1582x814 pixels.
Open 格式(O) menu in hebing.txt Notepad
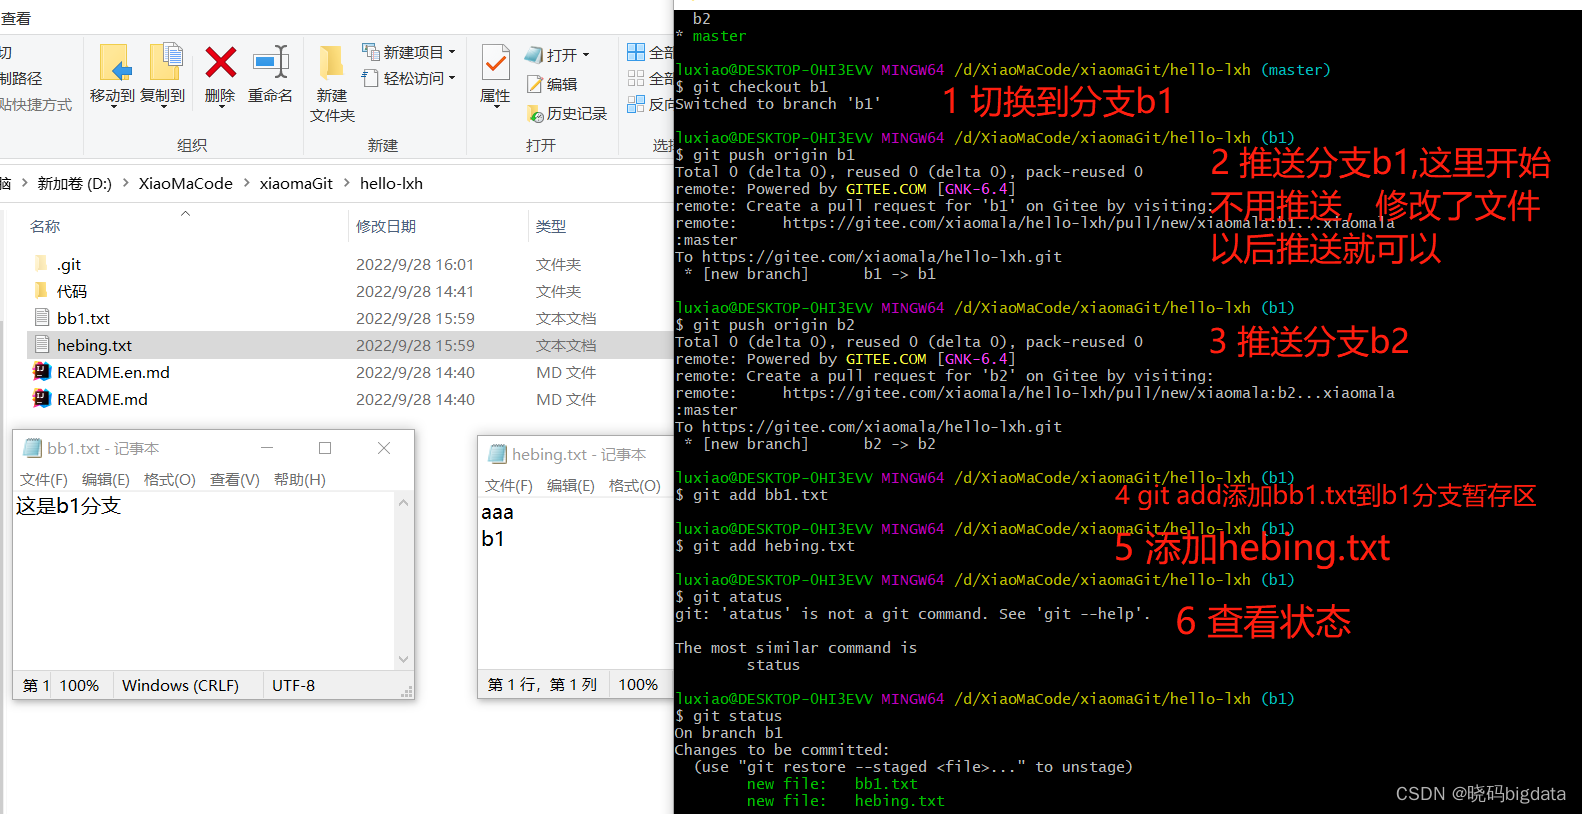635,486
